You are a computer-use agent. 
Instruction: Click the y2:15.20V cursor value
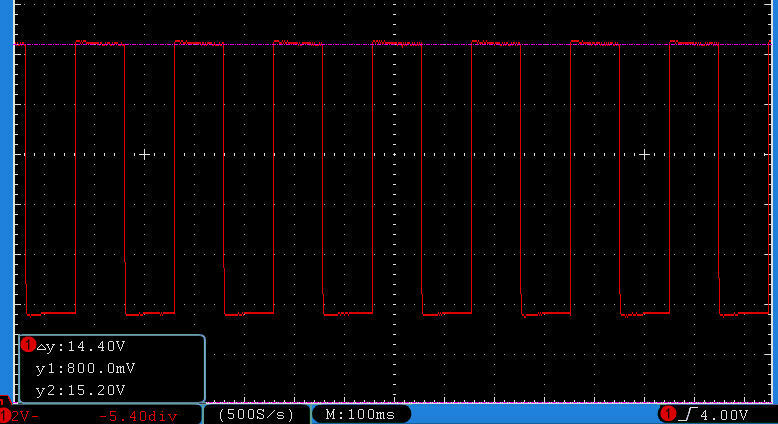click(81, 390)
